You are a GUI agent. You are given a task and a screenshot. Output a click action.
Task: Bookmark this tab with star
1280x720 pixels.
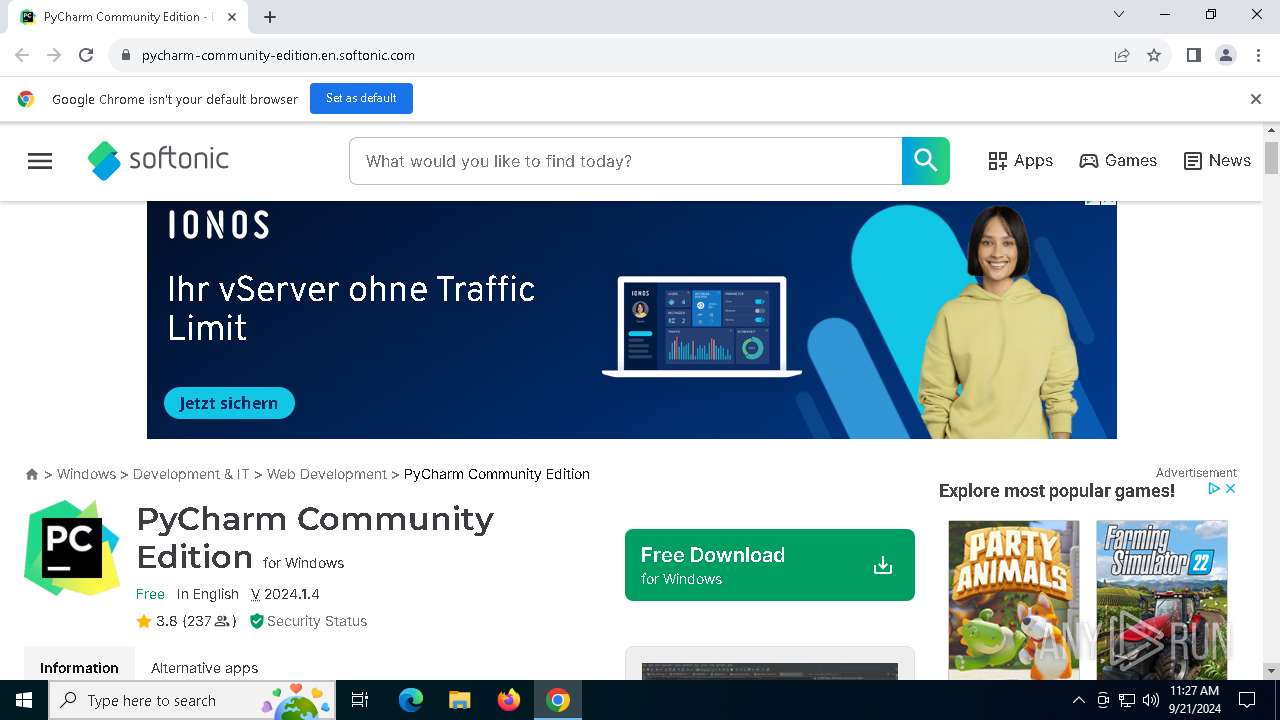(x=1154, y=55)
